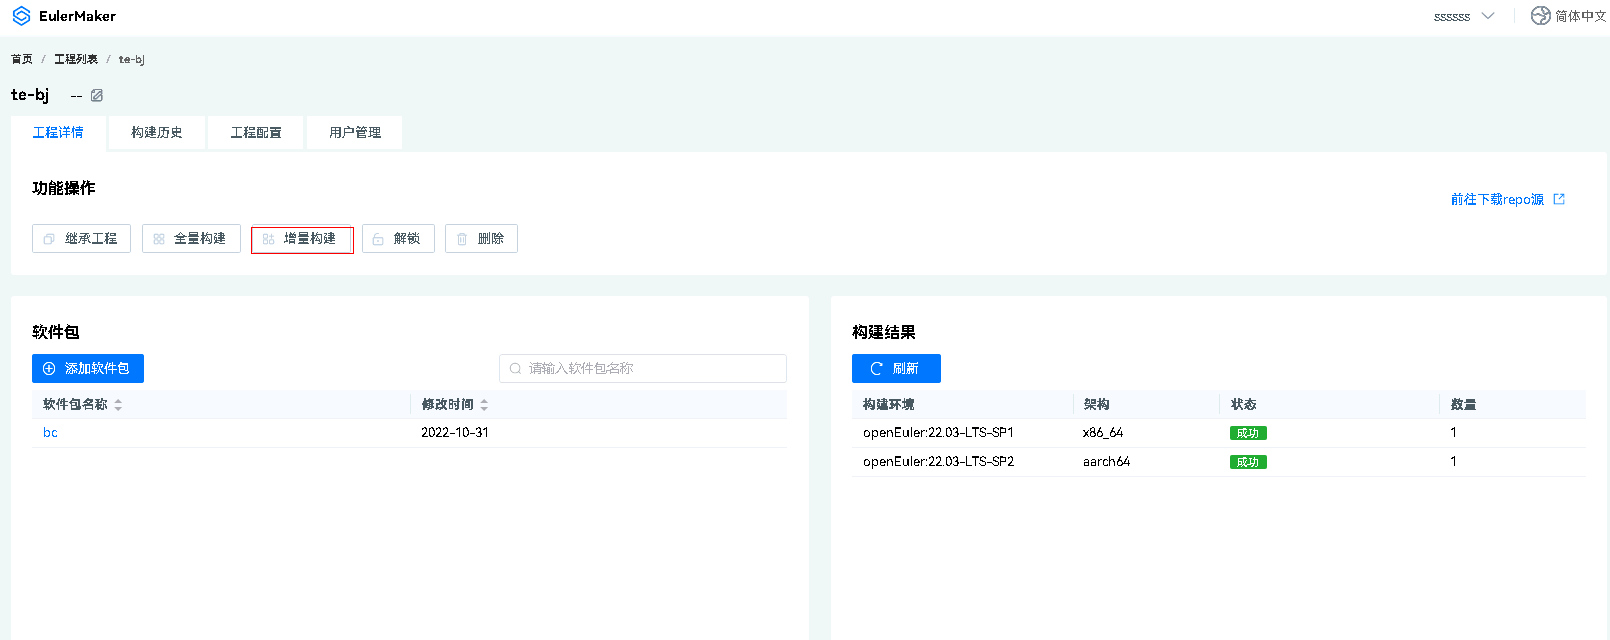The height and width of the screenshot is (640, 1610).
Task: Click the 添加软件包 add package button
Action: coord(88,369)
